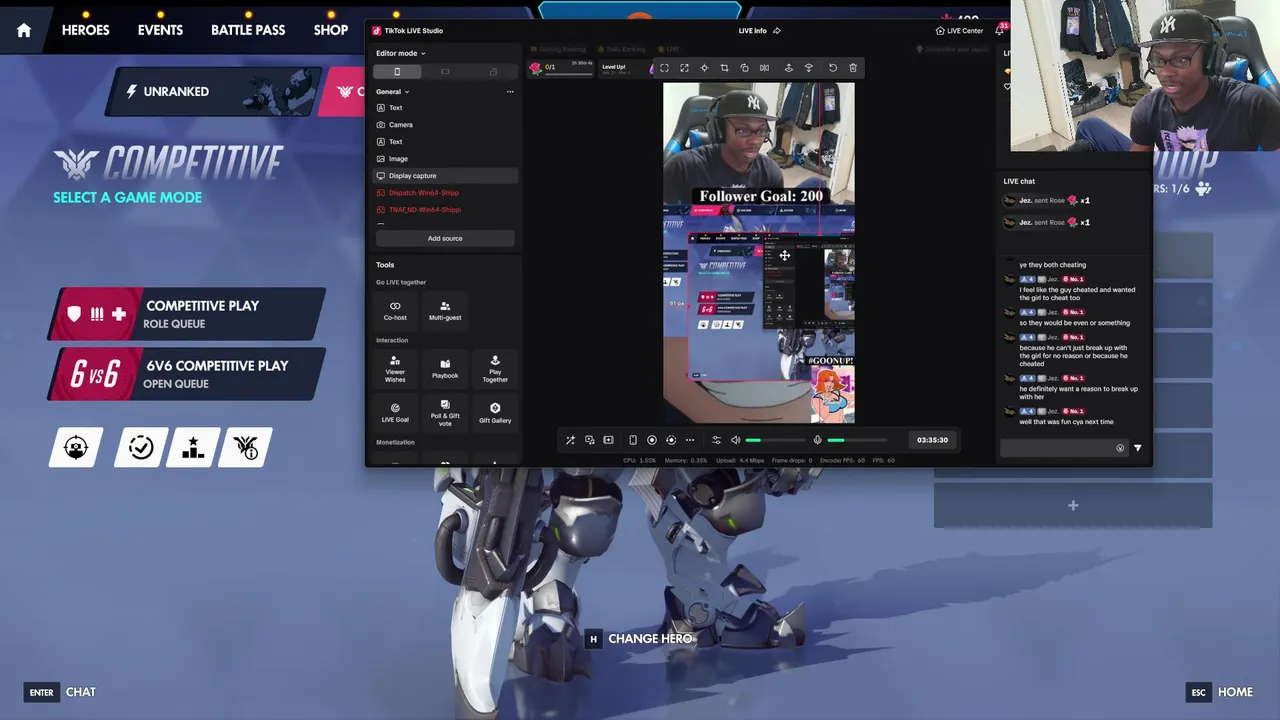Move source layer down icon
This screenshot has width=1280, height=720.
tap(808, 68)
